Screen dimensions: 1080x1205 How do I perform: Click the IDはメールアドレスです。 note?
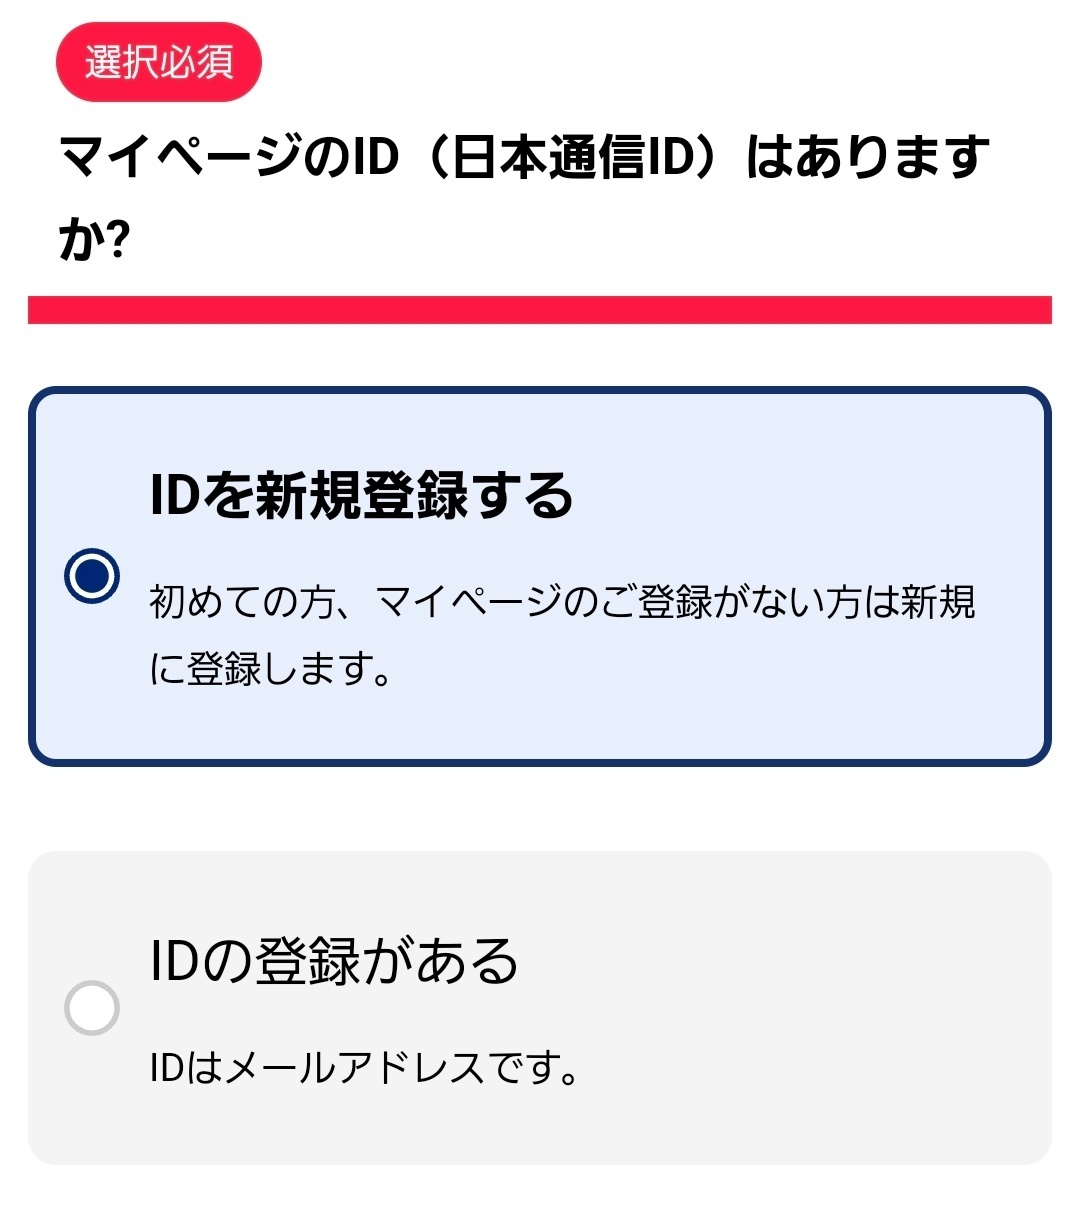click(x=364, y=1068)
